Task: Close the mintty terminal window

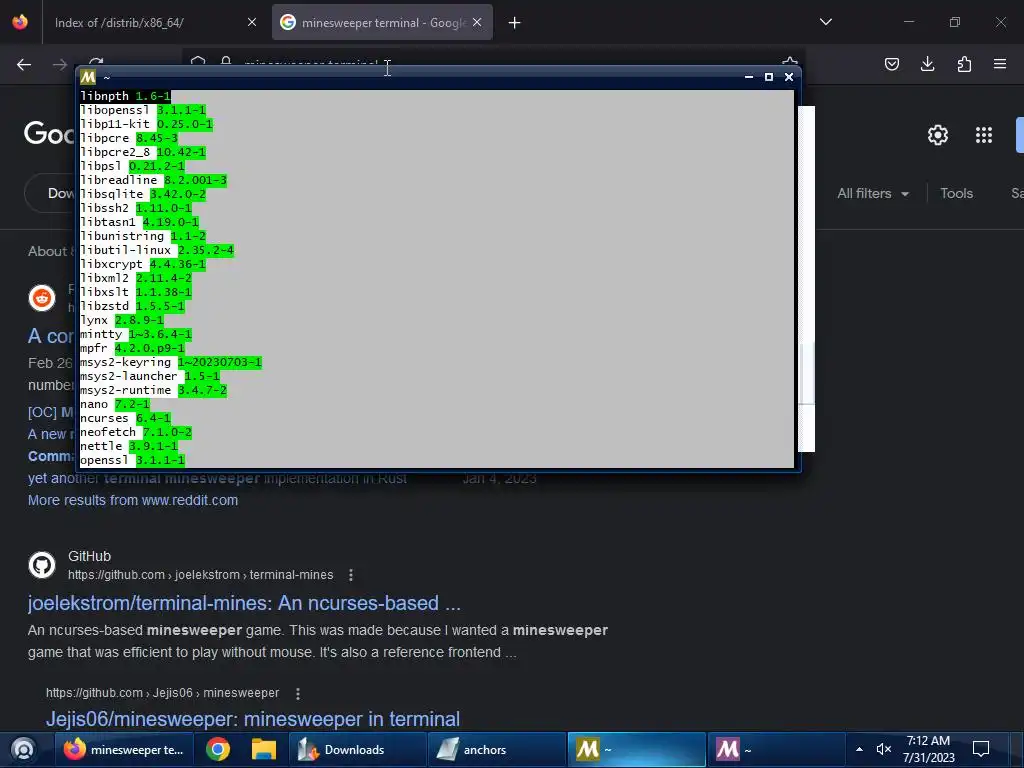Action: [x=789, y=77]
